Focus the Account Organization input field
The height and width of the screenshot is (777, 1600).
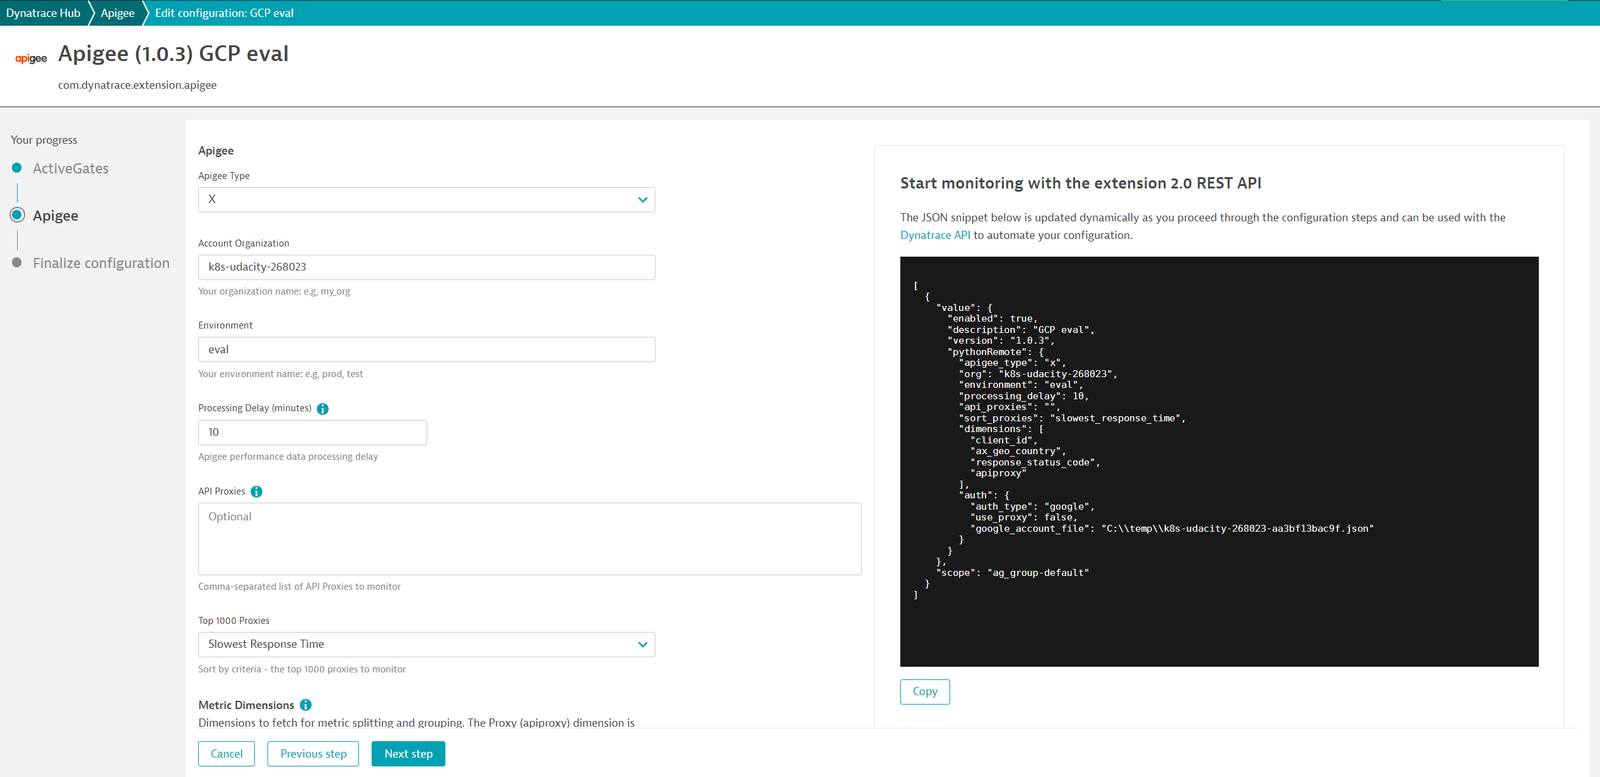coord(427,267)
